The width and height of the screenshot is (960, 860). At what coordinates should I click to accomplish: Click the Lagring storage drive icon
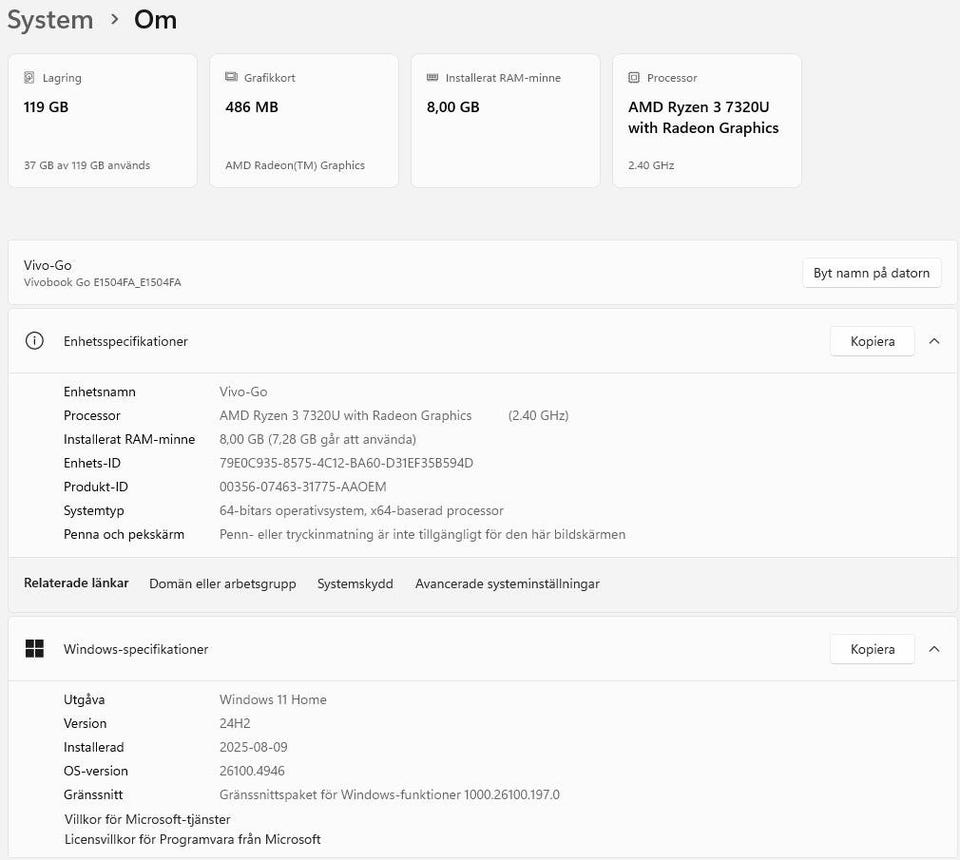coord(30,78)
